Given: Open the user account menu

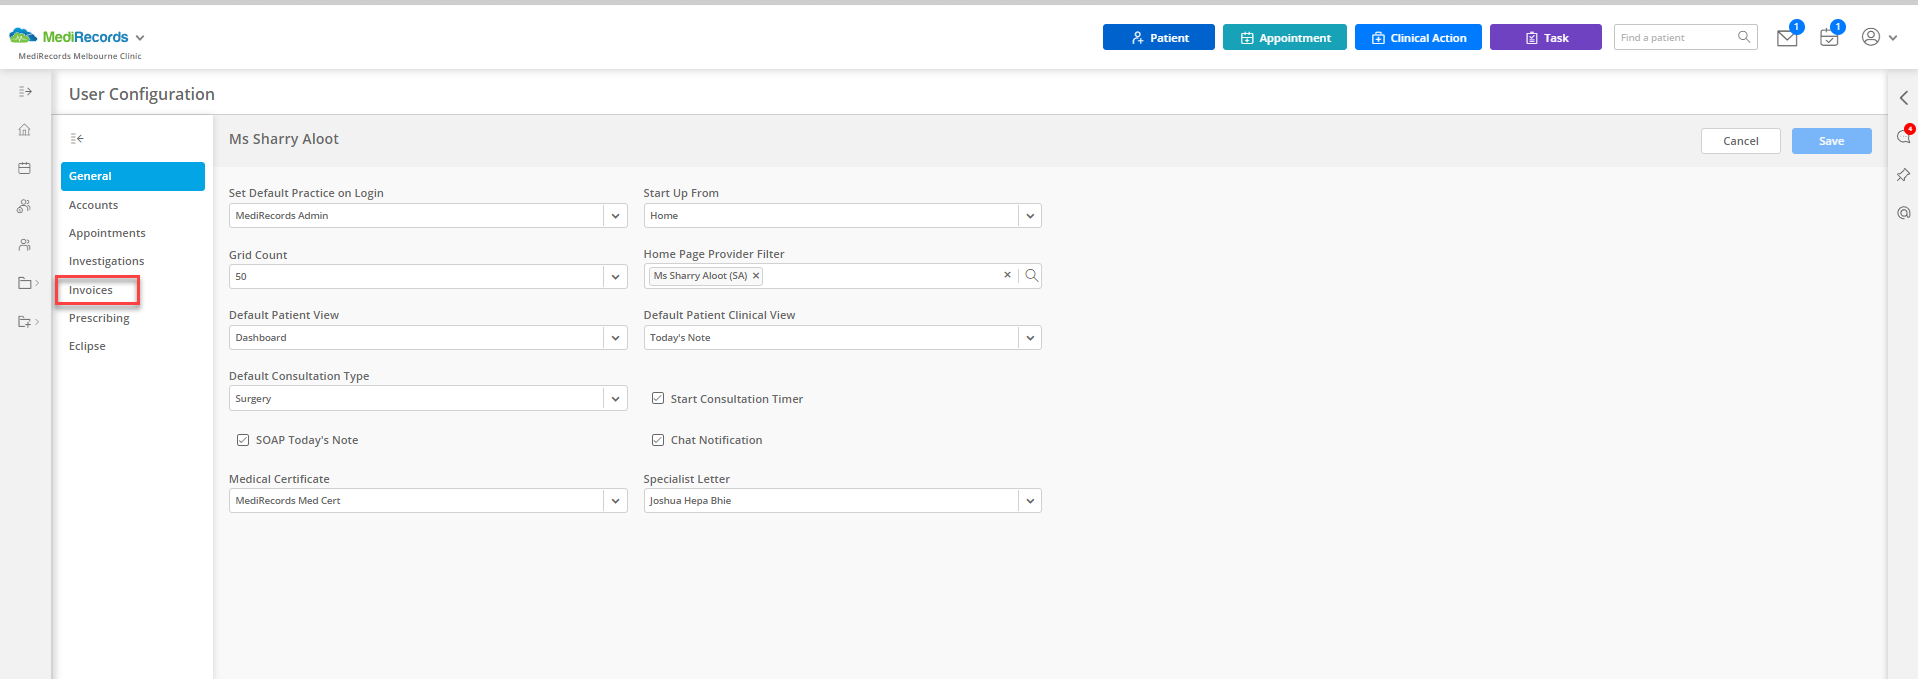Looking at the screenshot, I should (x=1879, y=37).
